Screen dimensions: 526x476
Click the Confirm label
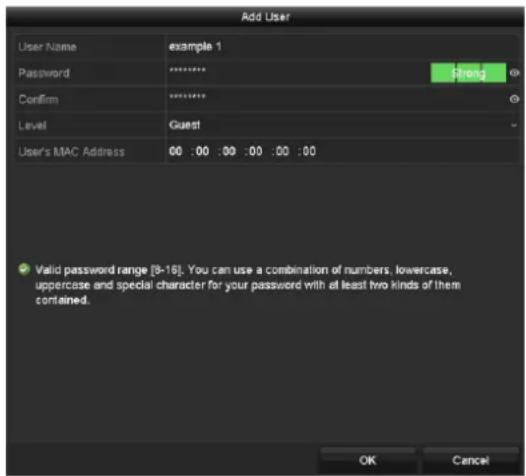(38, 100)
